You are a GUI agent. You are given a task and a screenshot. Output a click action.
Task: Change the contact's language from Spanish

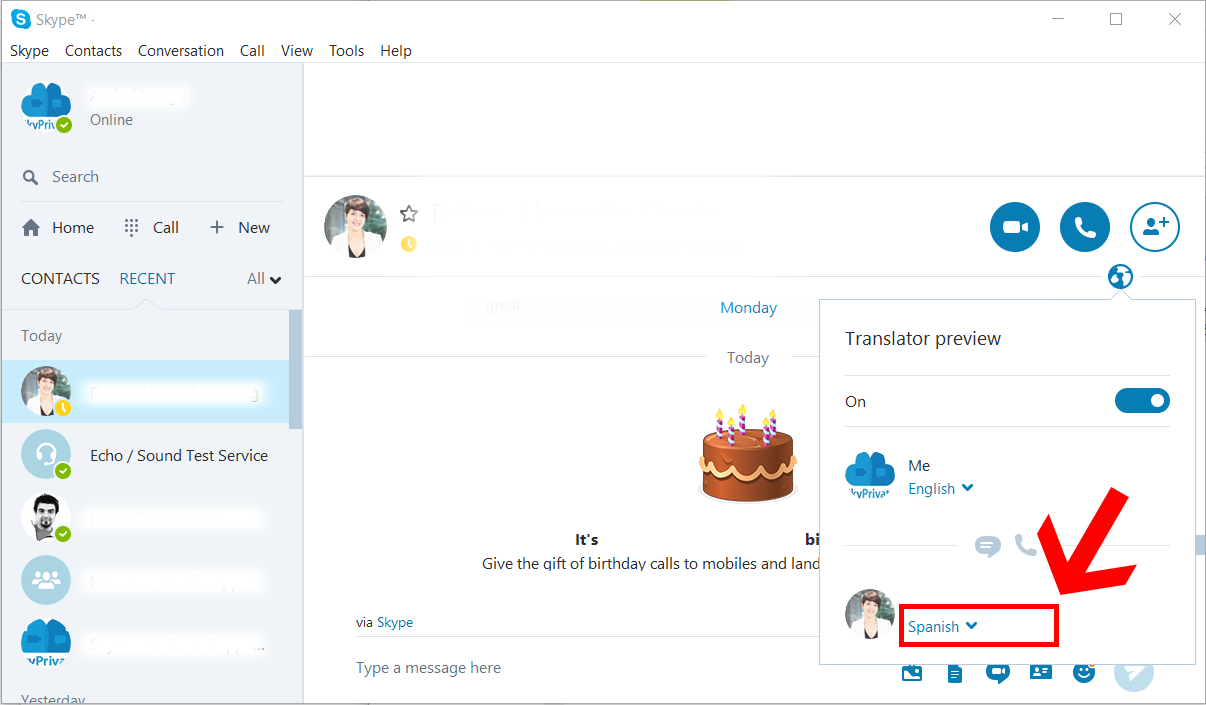tap(942, 627)
